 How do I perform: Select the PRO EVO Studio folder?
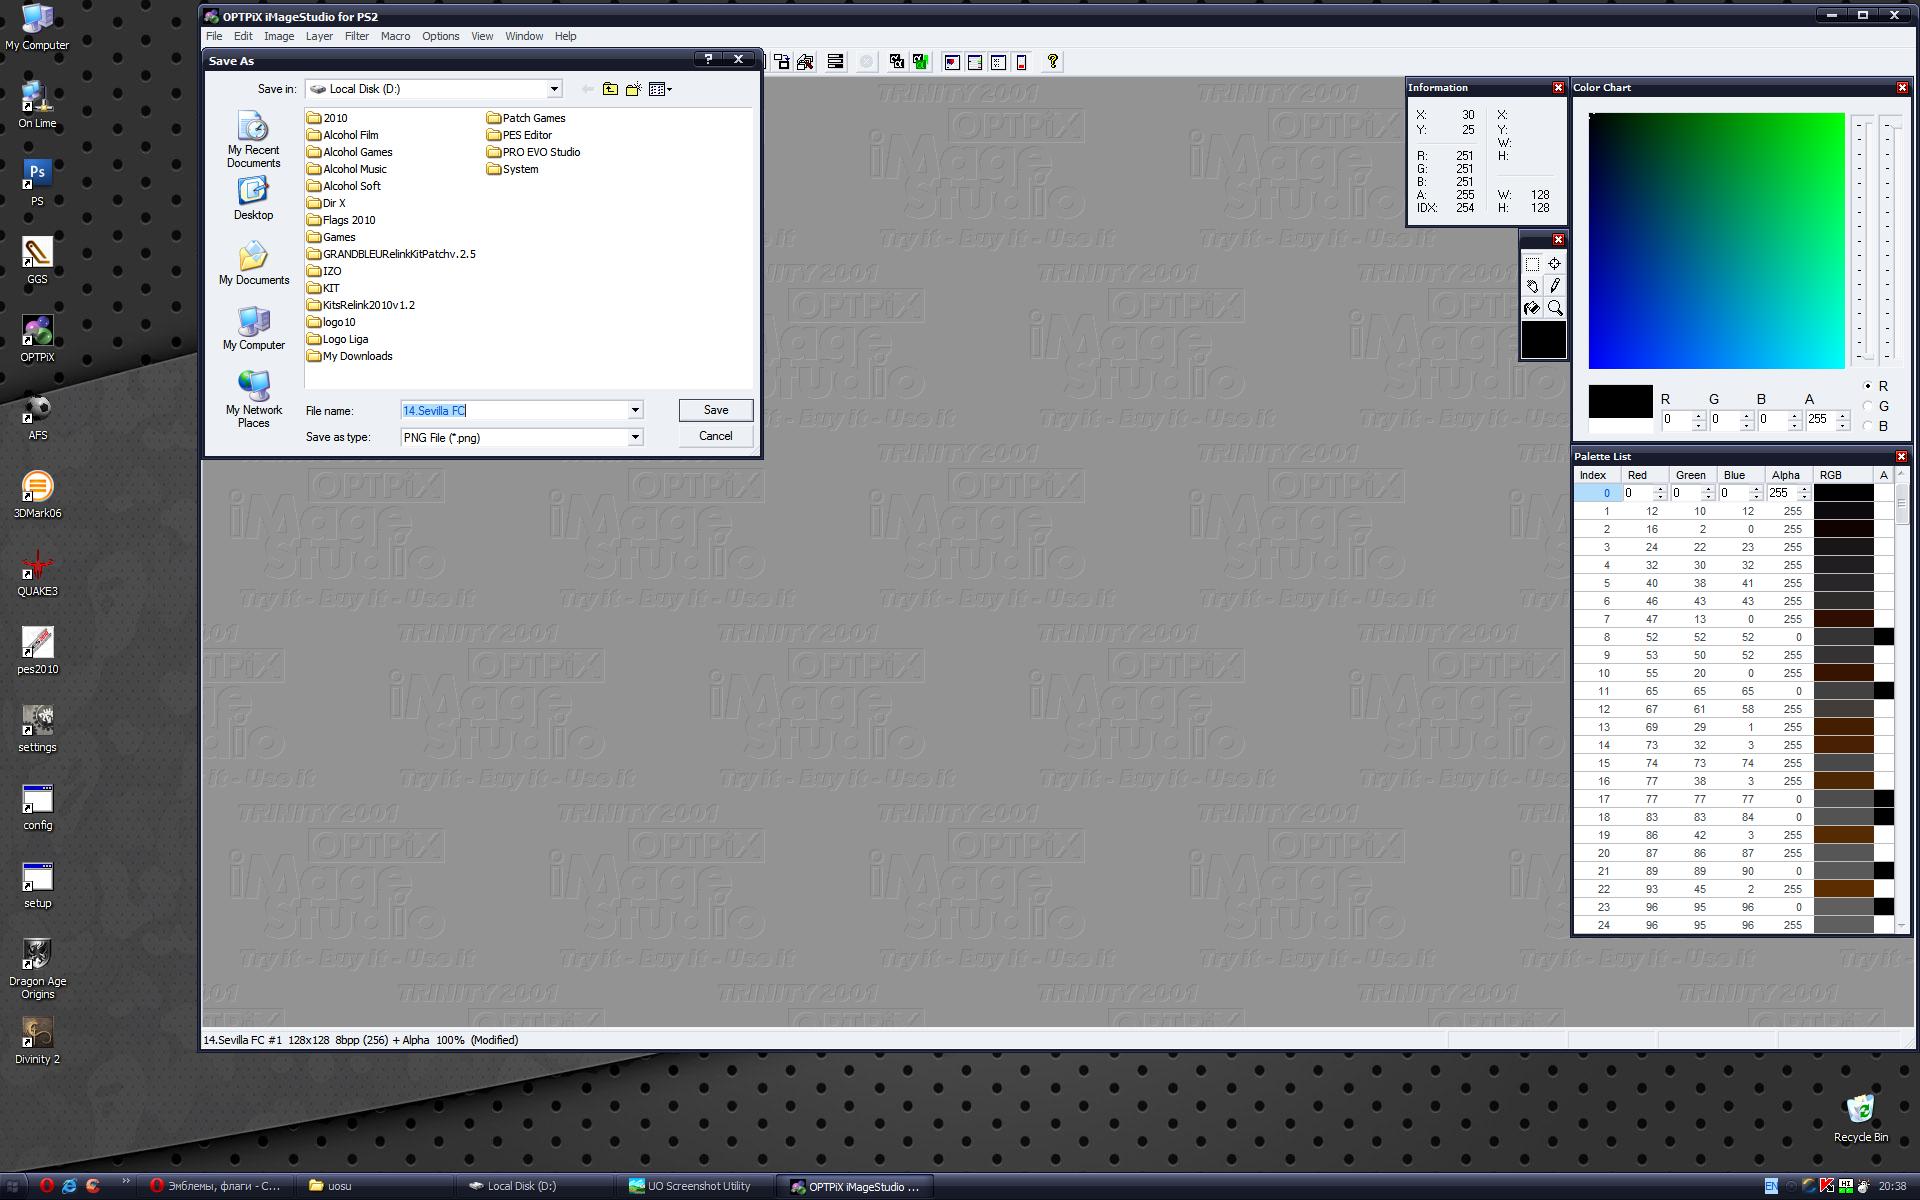533,152
